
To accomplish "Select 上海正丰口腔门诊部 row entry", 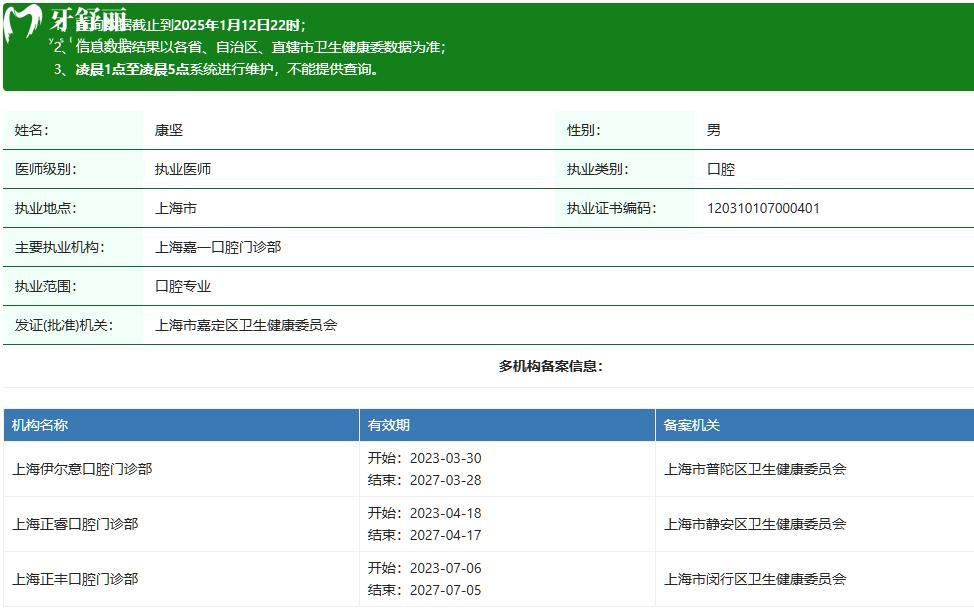I will point(76,578).
